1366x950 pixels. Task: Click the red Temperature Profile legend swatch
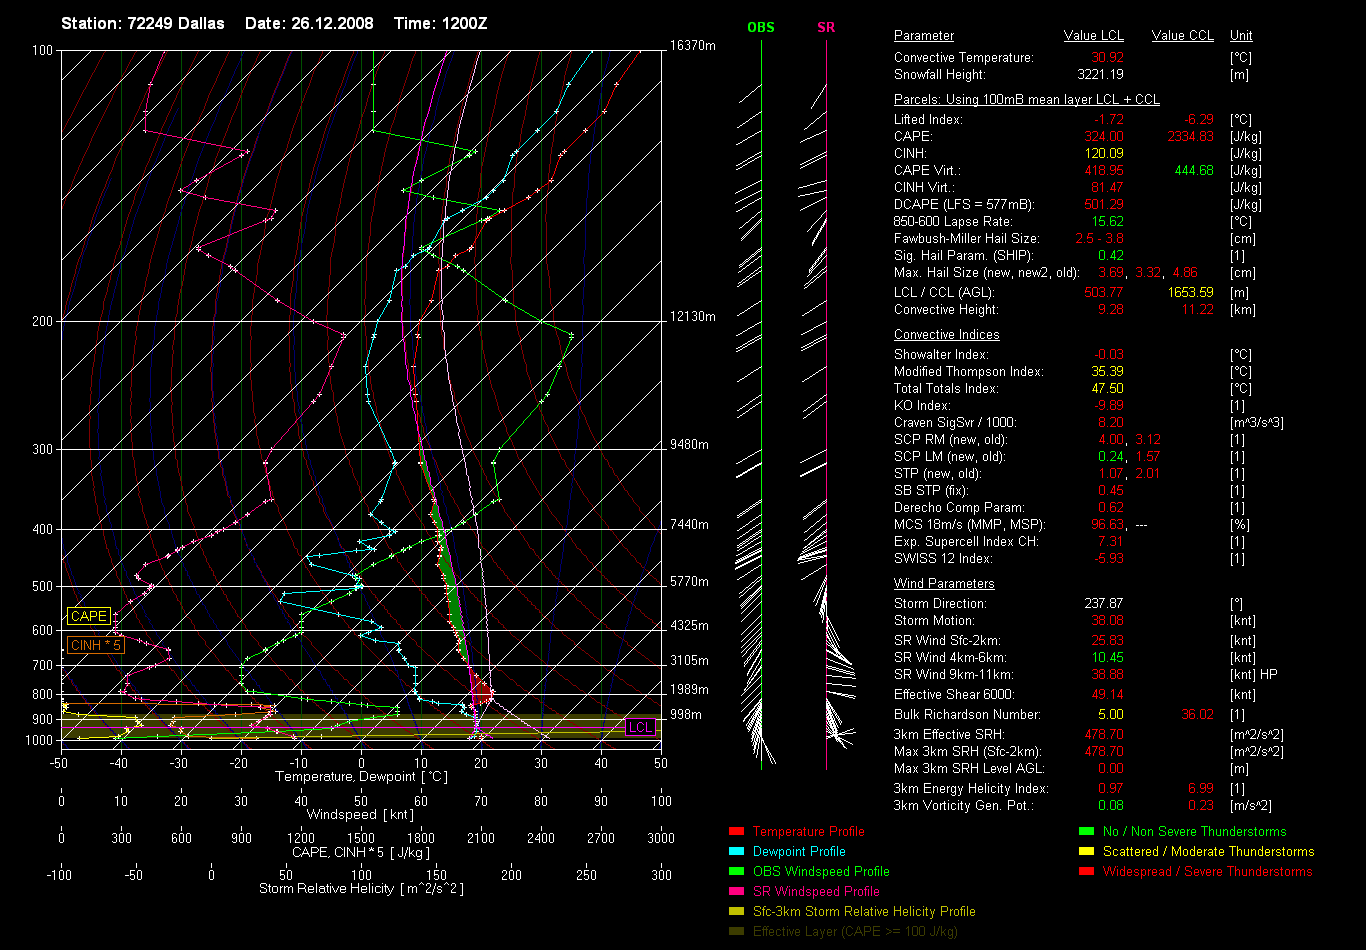point(736,832)
